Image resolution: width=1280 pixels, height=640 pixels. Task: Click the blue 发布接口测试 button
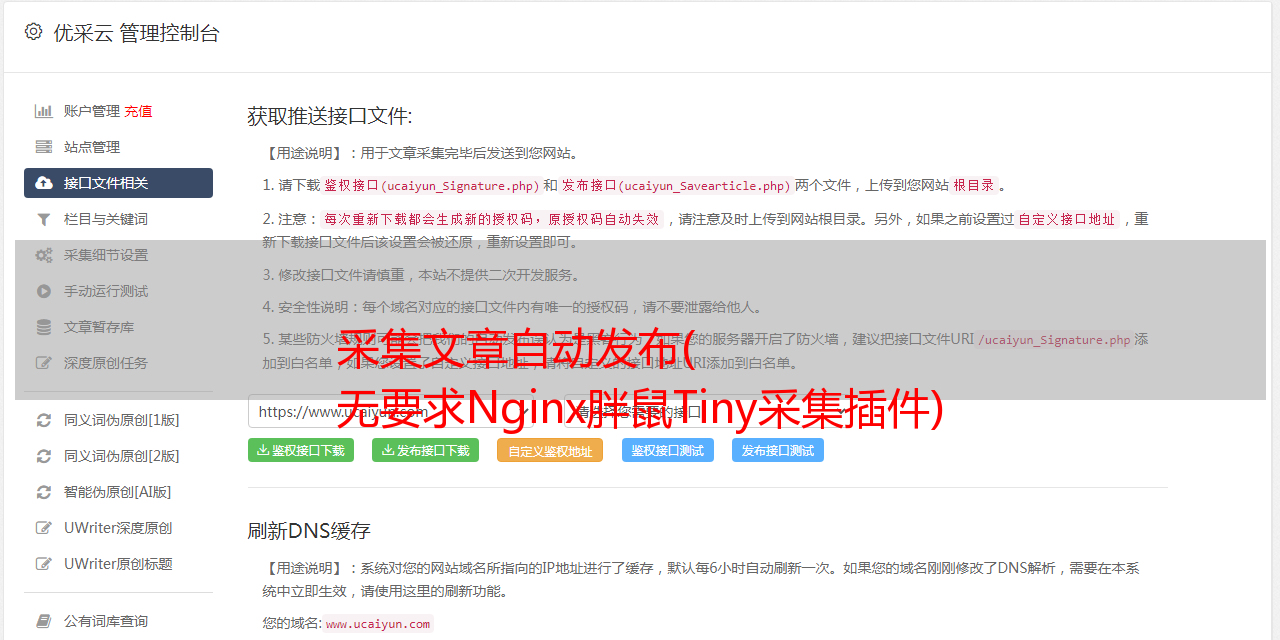tap(778, 450)
